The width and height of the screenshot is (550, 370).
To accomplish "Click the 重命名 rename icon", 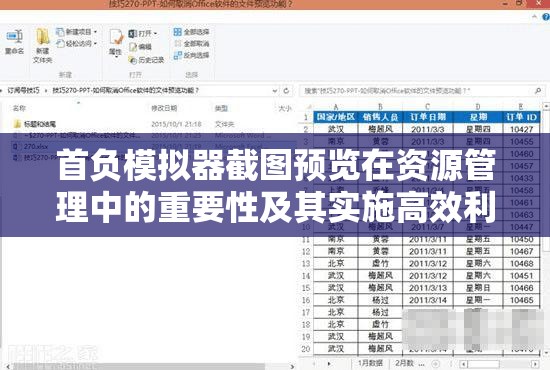I will coord(14,36).
